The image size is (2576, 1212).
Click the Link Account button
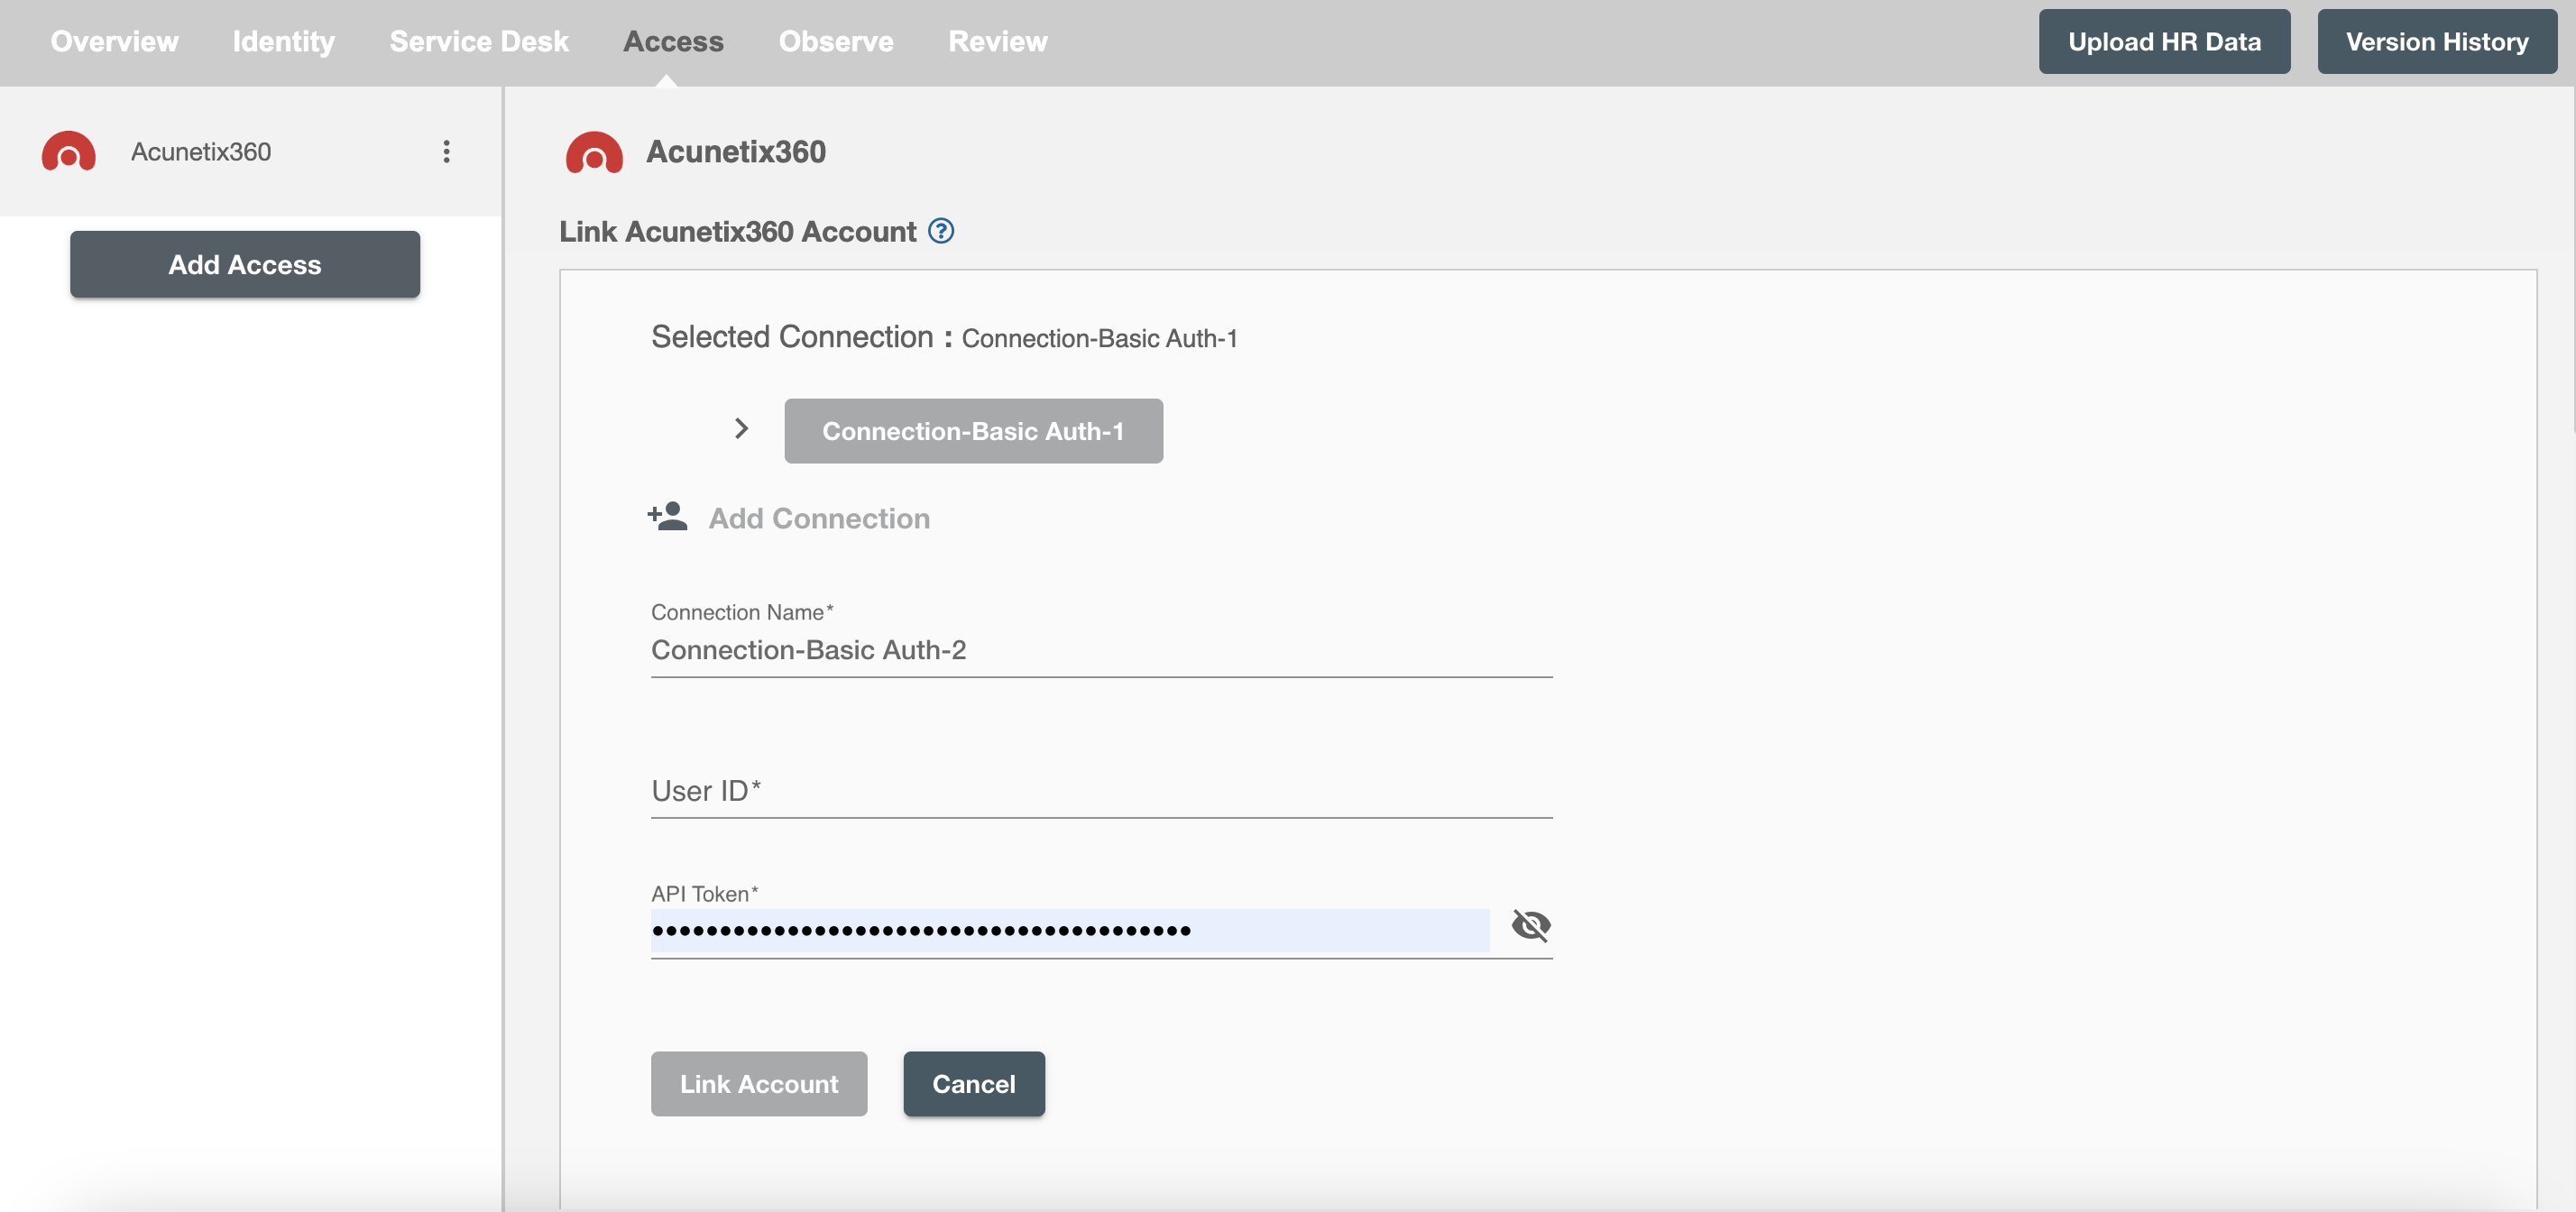759,1084
